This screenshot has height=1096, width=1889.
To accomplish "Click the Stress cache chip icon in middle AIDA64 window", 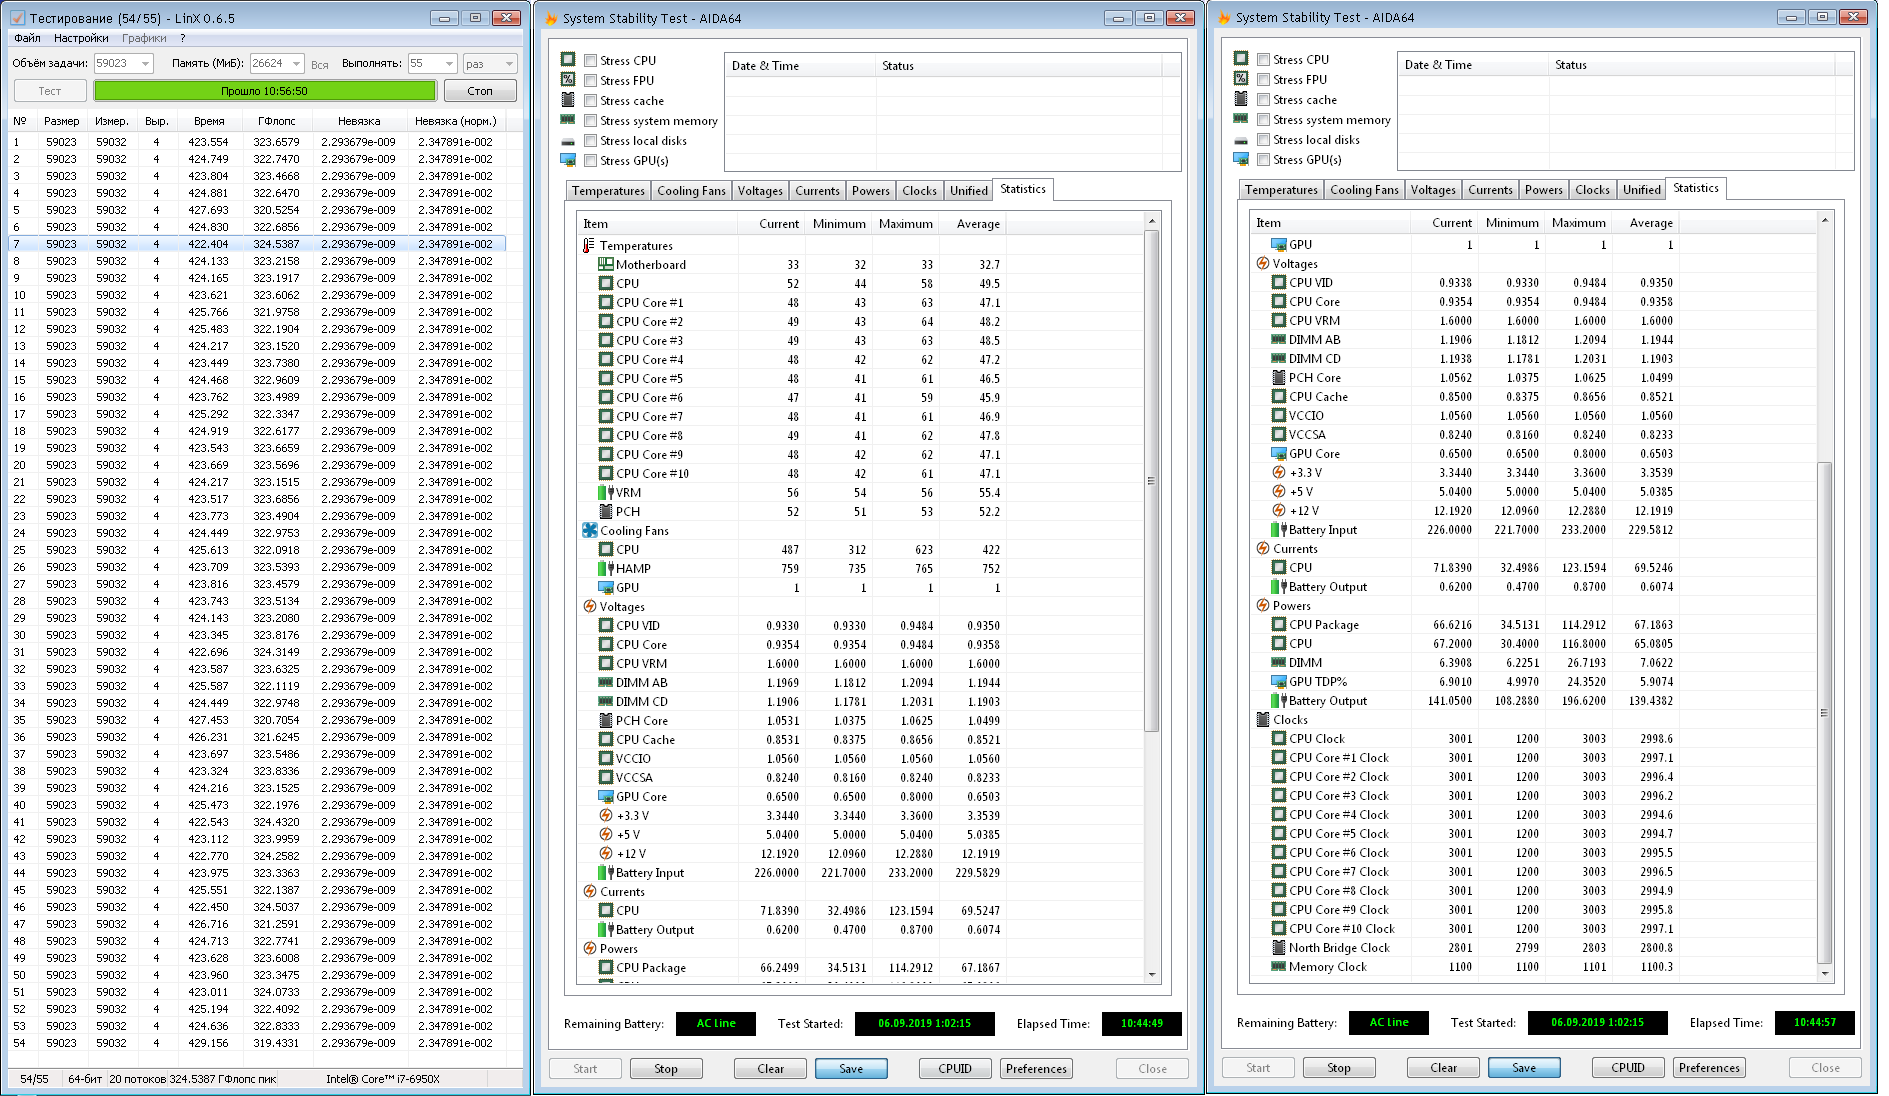I will (x=568, y=100).
